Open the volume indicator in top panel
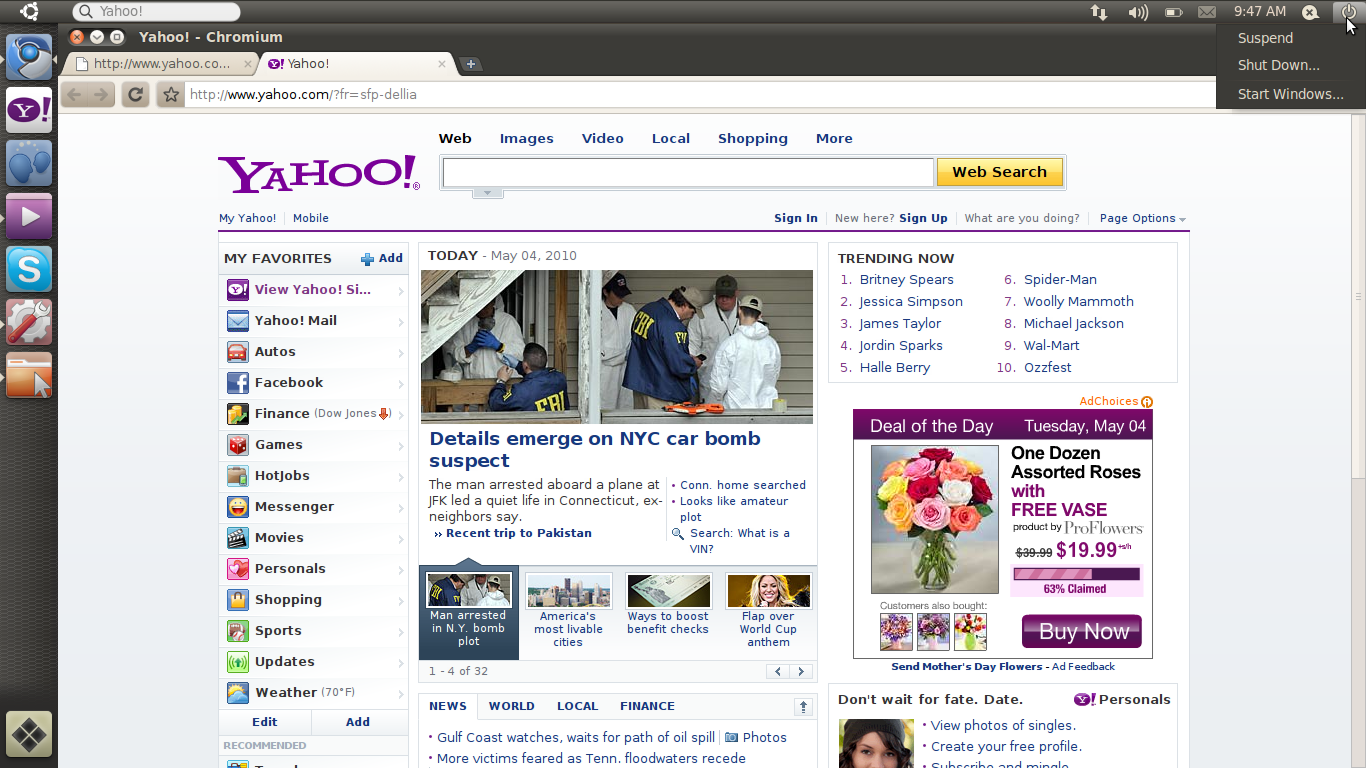The image size is (1366, 768). point(1138,12)
